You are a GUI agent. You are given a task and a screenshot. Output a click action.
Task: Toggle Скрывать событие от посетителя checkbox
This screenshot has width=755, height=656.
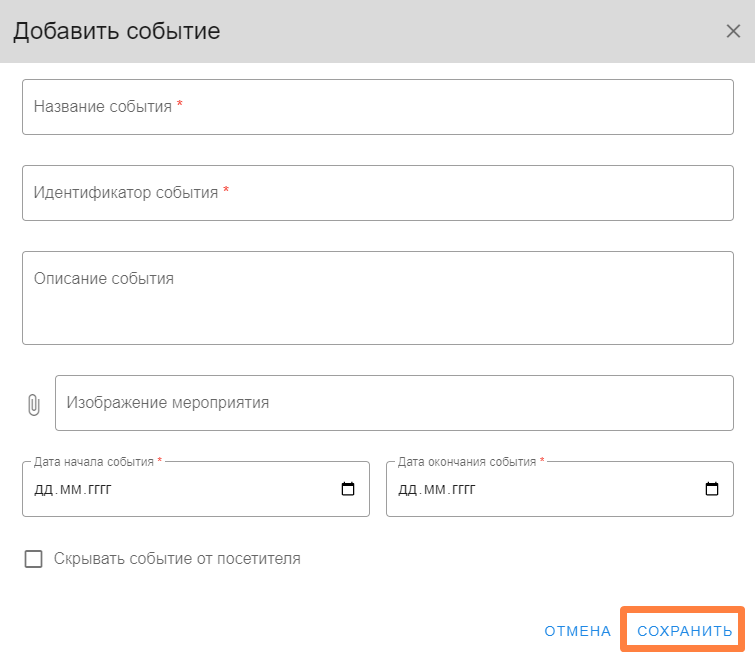click(x=34, y=559)
